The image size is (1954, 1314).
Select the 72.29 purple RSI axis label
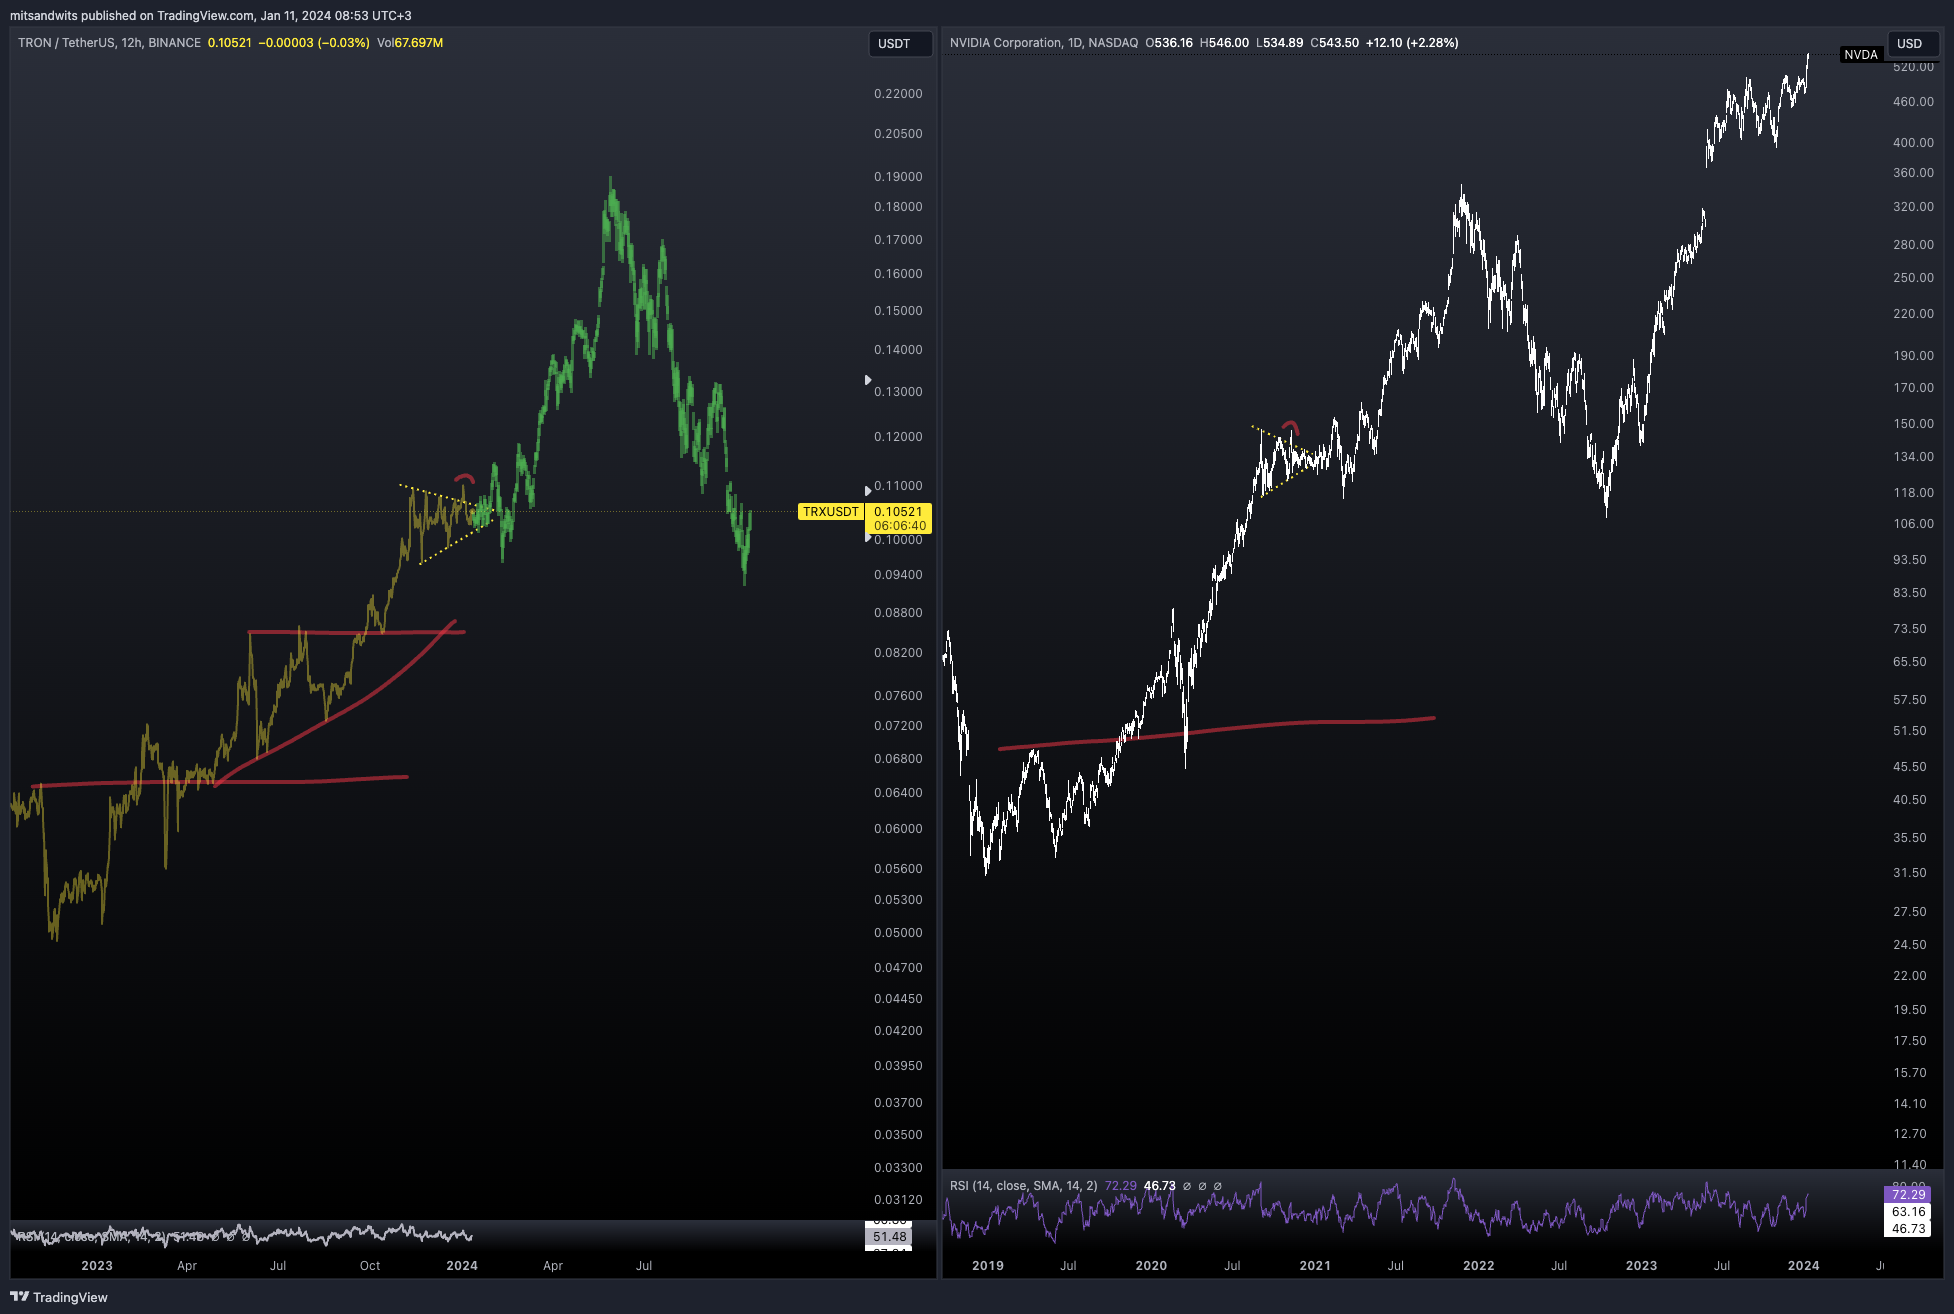[1908, 1195]
